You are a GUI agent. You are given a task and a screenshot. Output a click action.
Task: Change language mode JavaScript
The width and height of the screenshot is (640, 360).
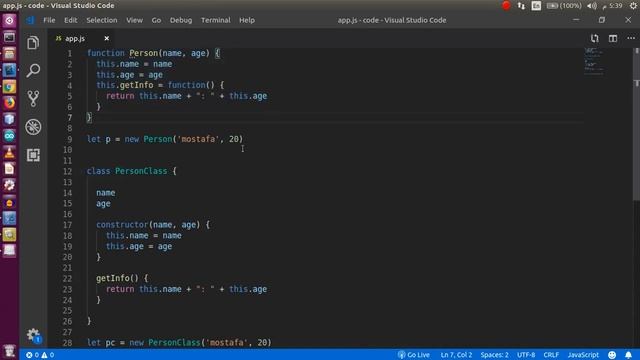[x=583, y=355]
